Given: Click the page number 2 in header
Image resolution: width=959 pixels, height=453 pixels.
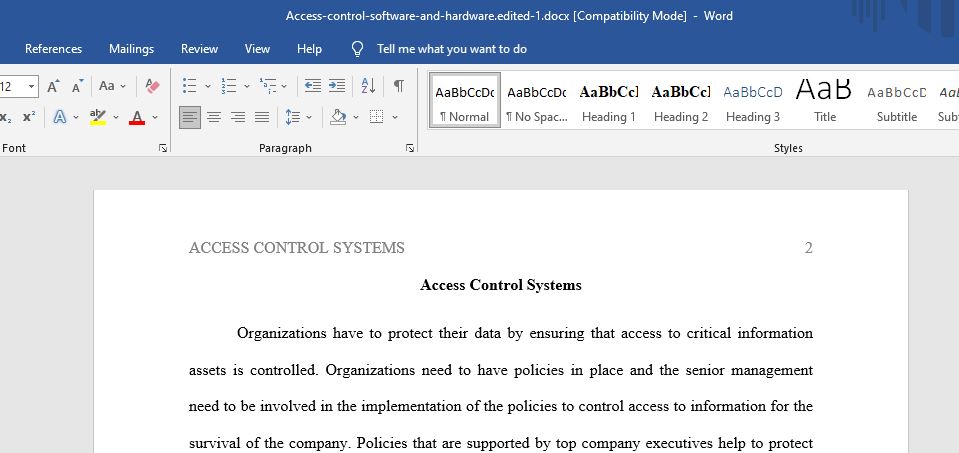Looking at the screenshot, I should click(x=809, y=248).
